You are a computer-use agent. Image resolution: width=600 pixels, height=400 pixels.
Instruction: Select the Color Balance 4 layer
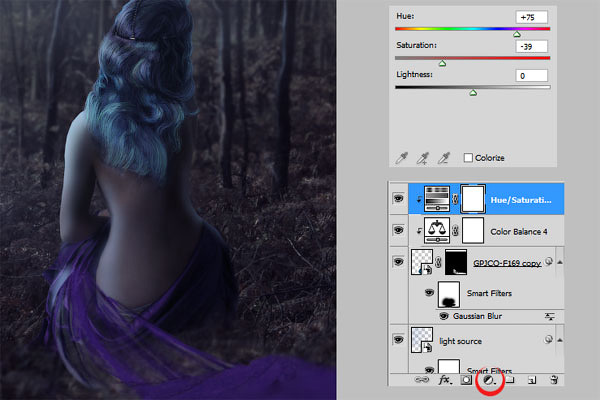518,232
